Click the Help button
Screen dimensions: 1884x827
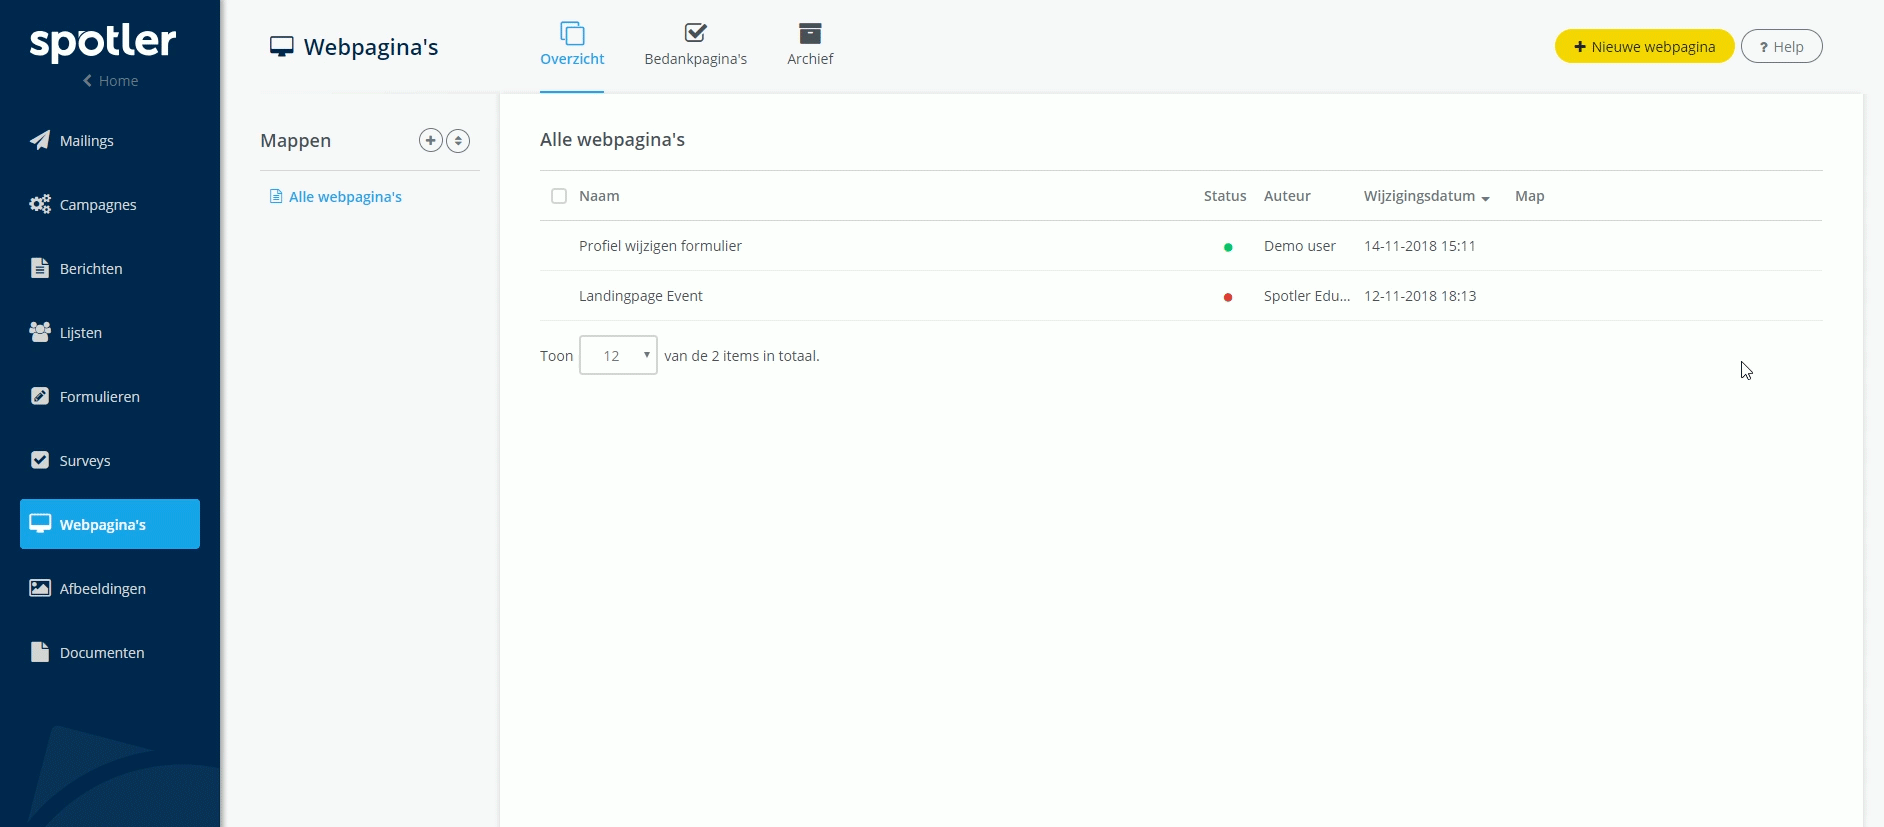point(1781,46)
